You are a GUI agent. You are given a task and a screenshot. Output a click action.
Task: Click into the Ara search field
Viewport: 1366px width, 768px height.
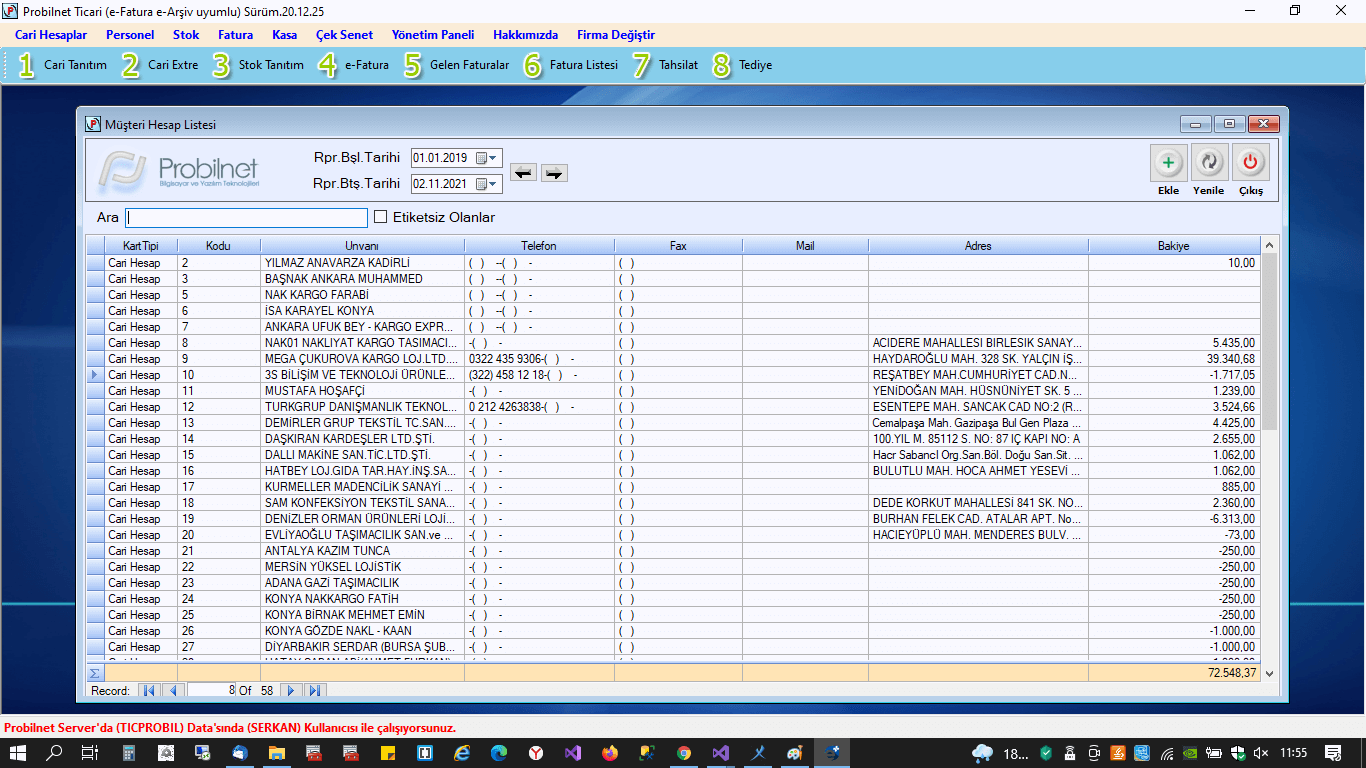pos(246,218)
